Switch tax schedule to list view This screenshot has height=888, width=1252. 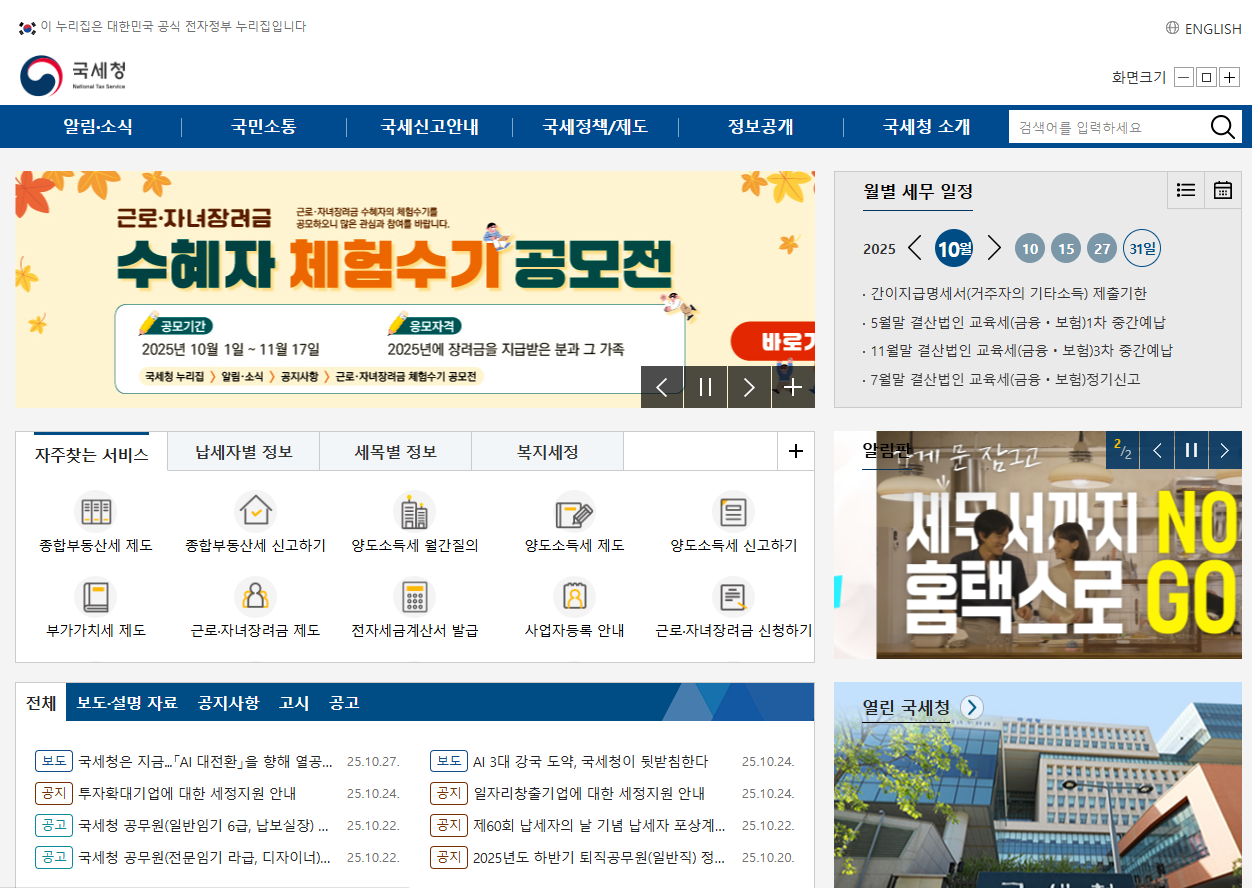coord(1185,190)
